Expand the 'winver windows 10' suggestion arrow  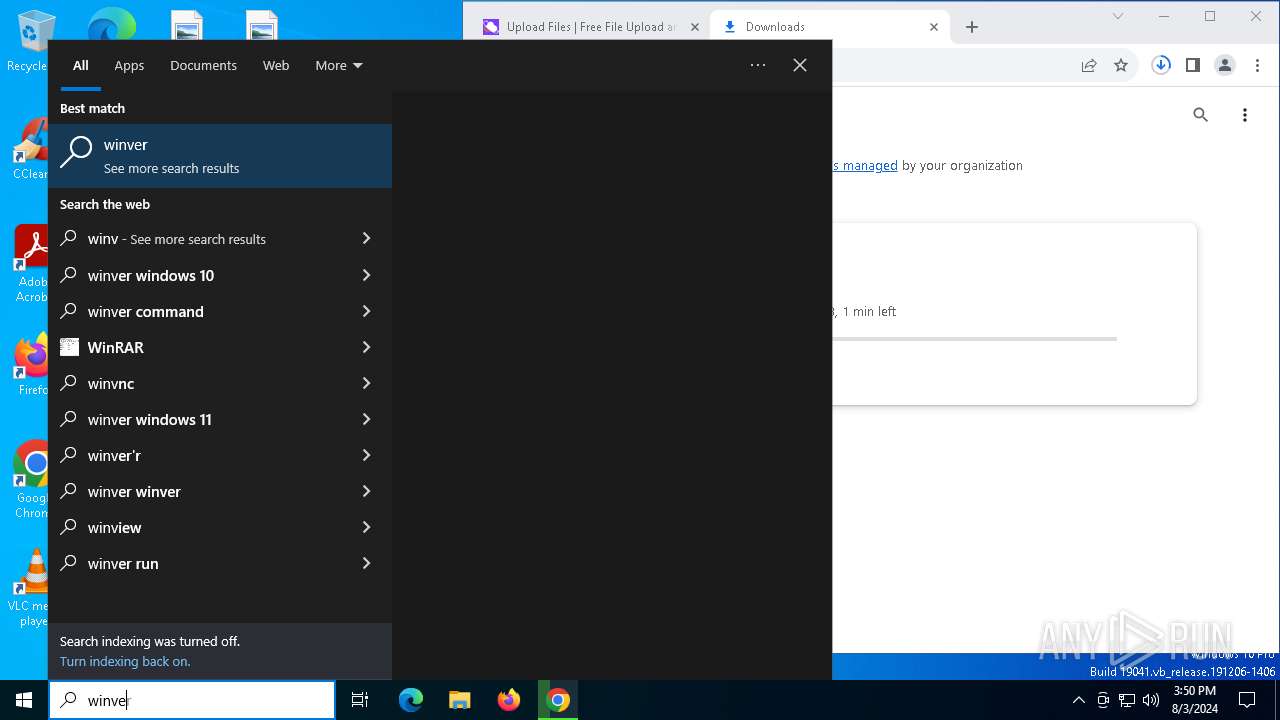click(366, 275)
